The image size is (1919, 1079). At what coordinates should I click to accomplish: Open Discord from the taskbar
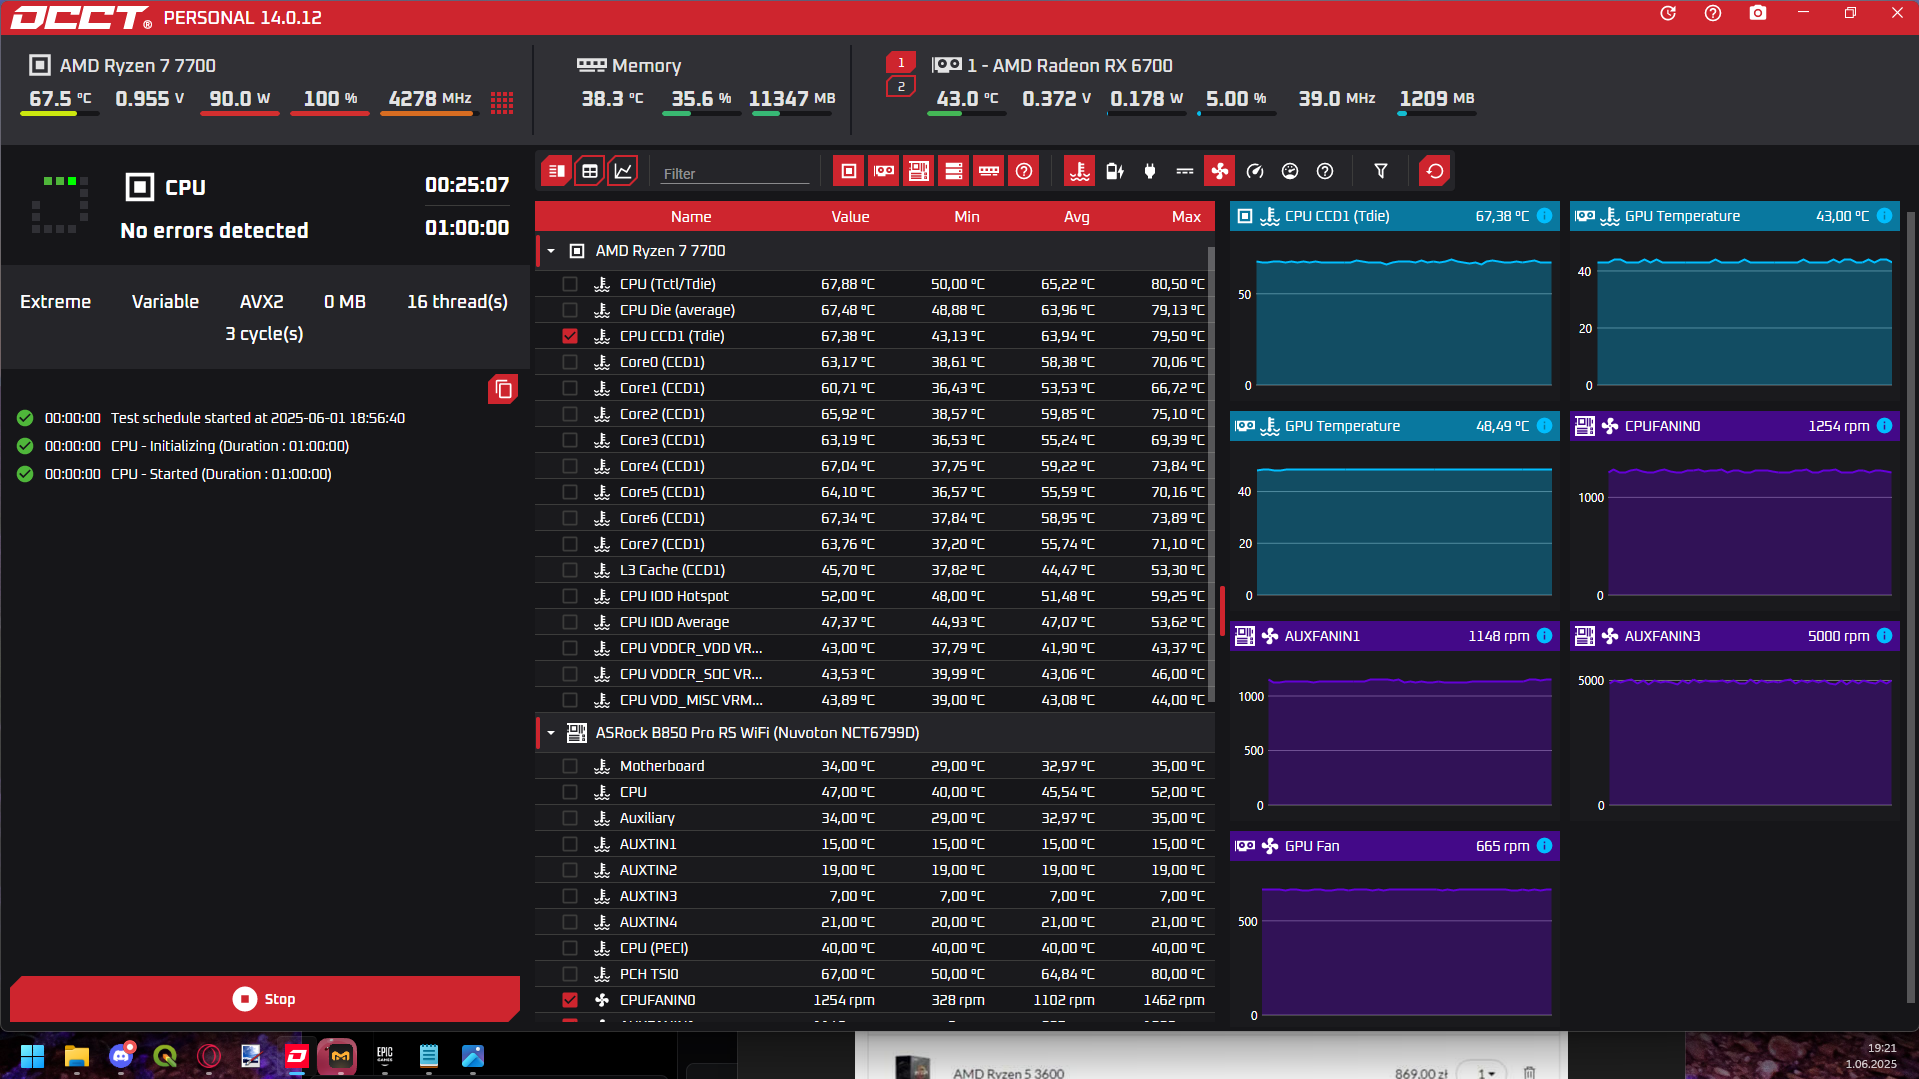click(121, 1055)
